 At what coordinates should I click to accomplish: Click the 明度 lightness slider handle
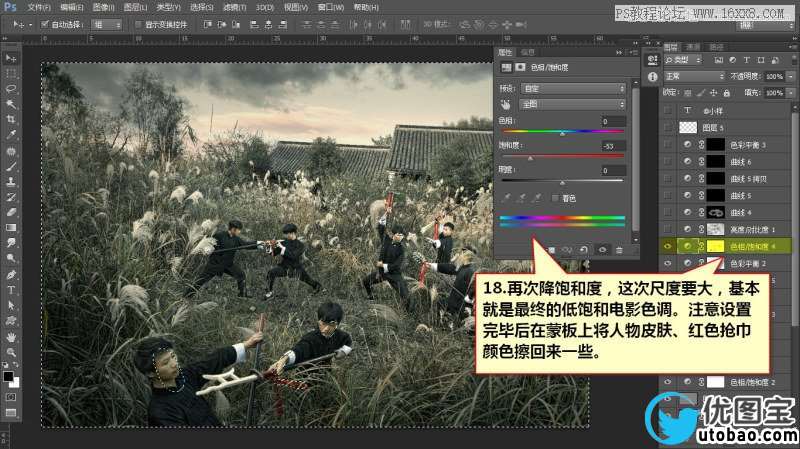(x=562, y=183)
